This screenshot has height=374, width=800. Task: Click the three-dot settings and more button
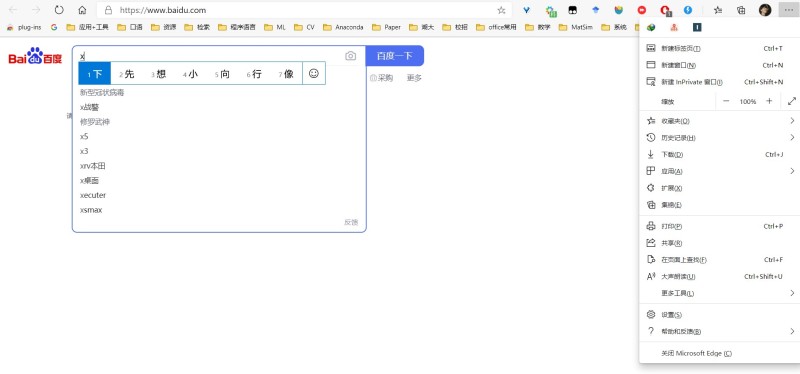(788, 10)
